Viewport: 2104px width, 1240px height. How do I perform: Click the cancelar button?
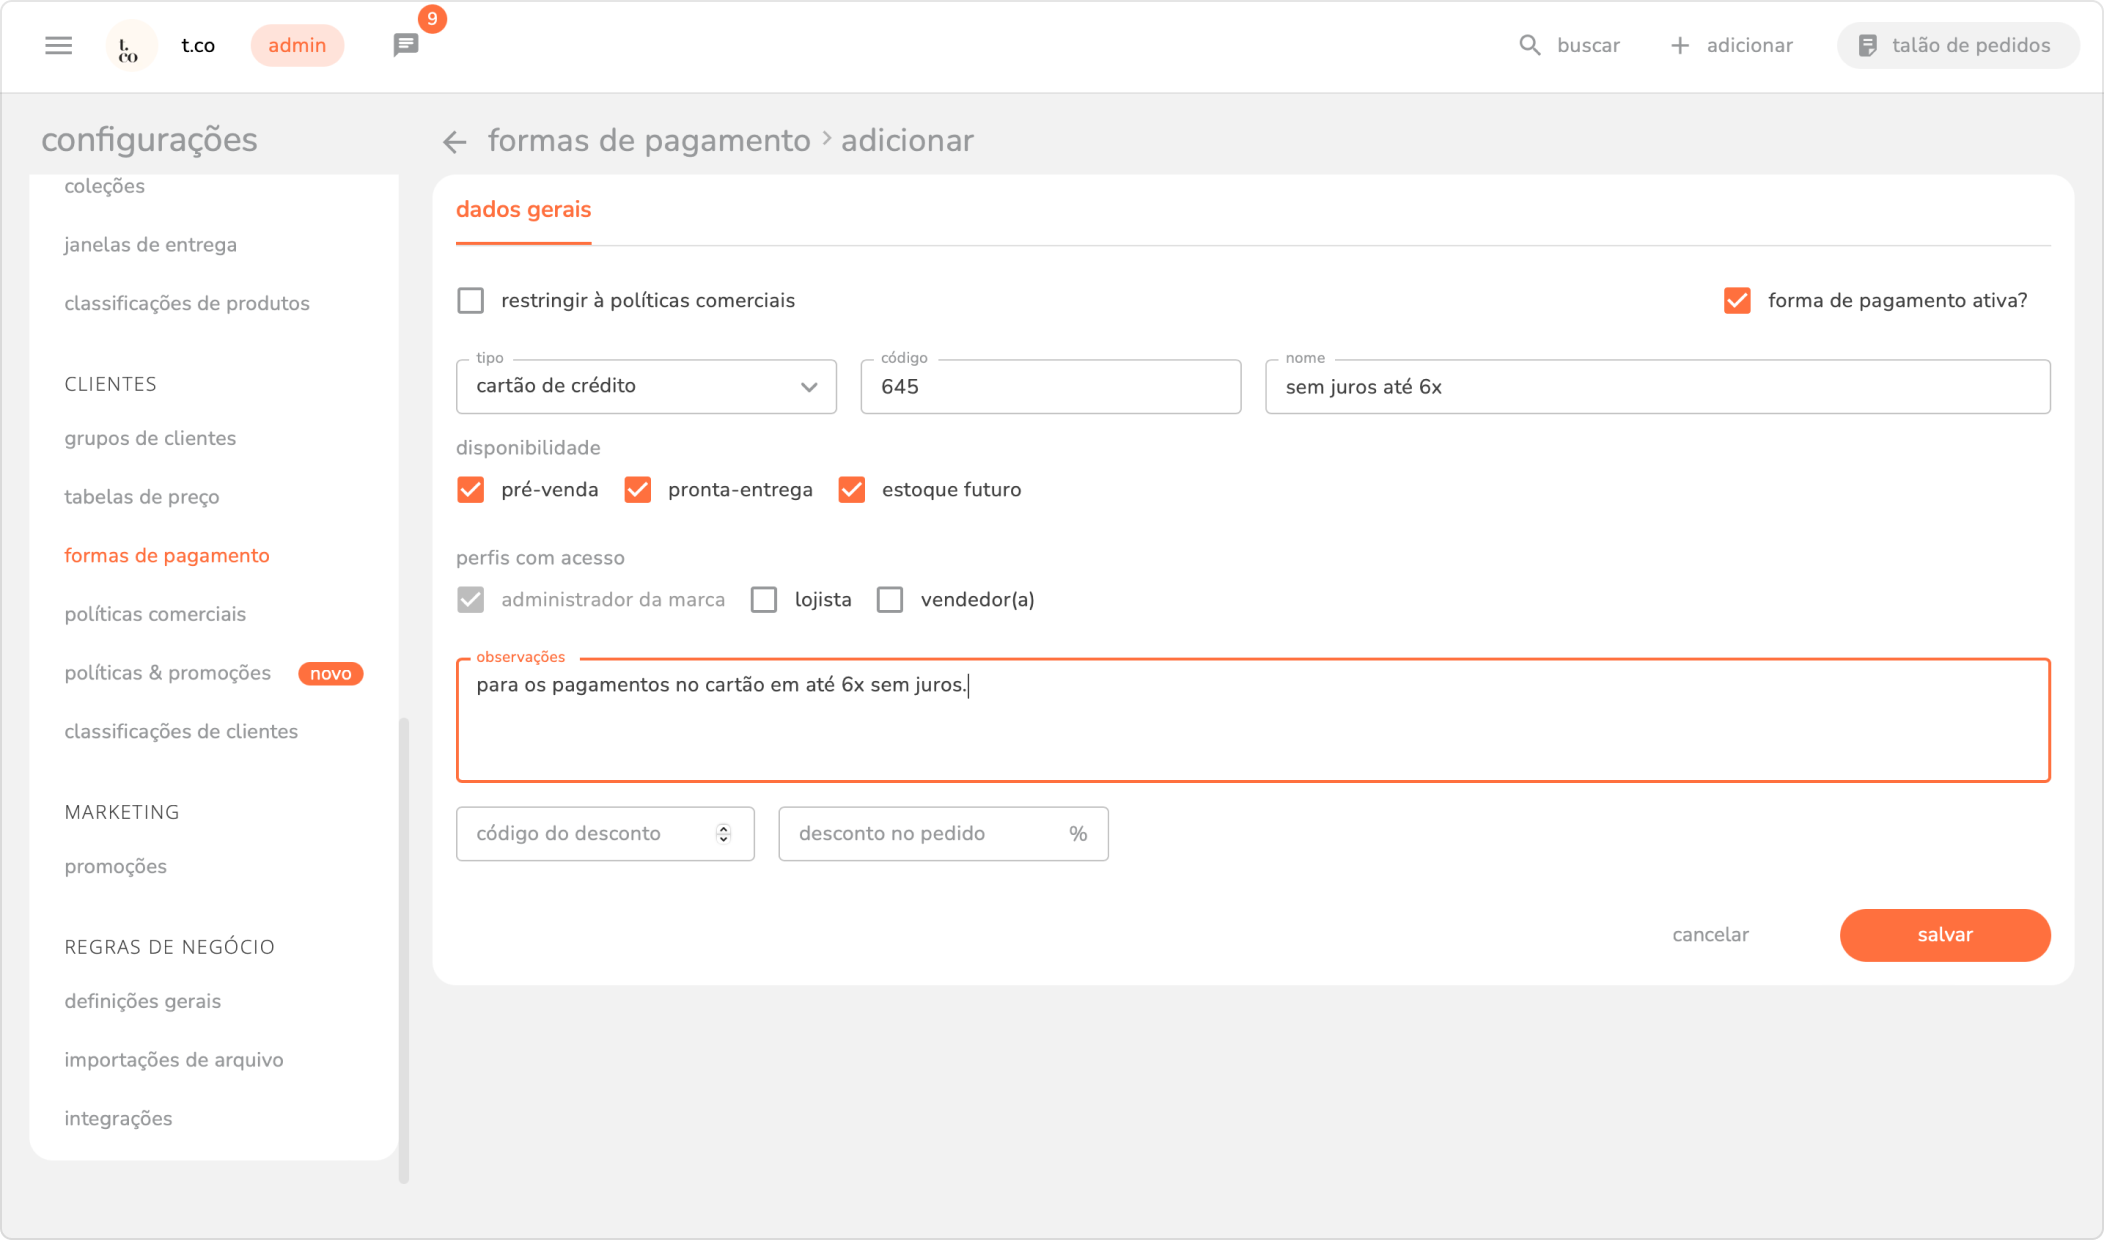tap(1710, 935)
